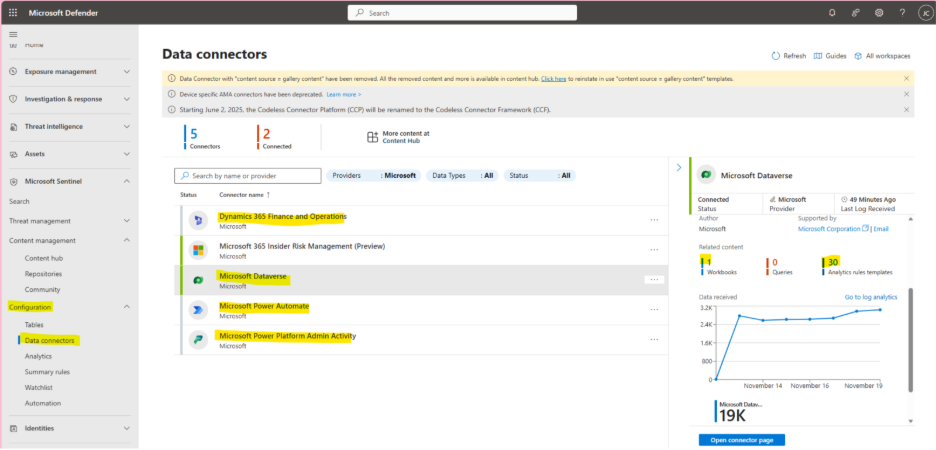The height and width of the screenshot is (450, 936).
Task: Click the Microsoft Dataverse row icon
Action: 198,281
